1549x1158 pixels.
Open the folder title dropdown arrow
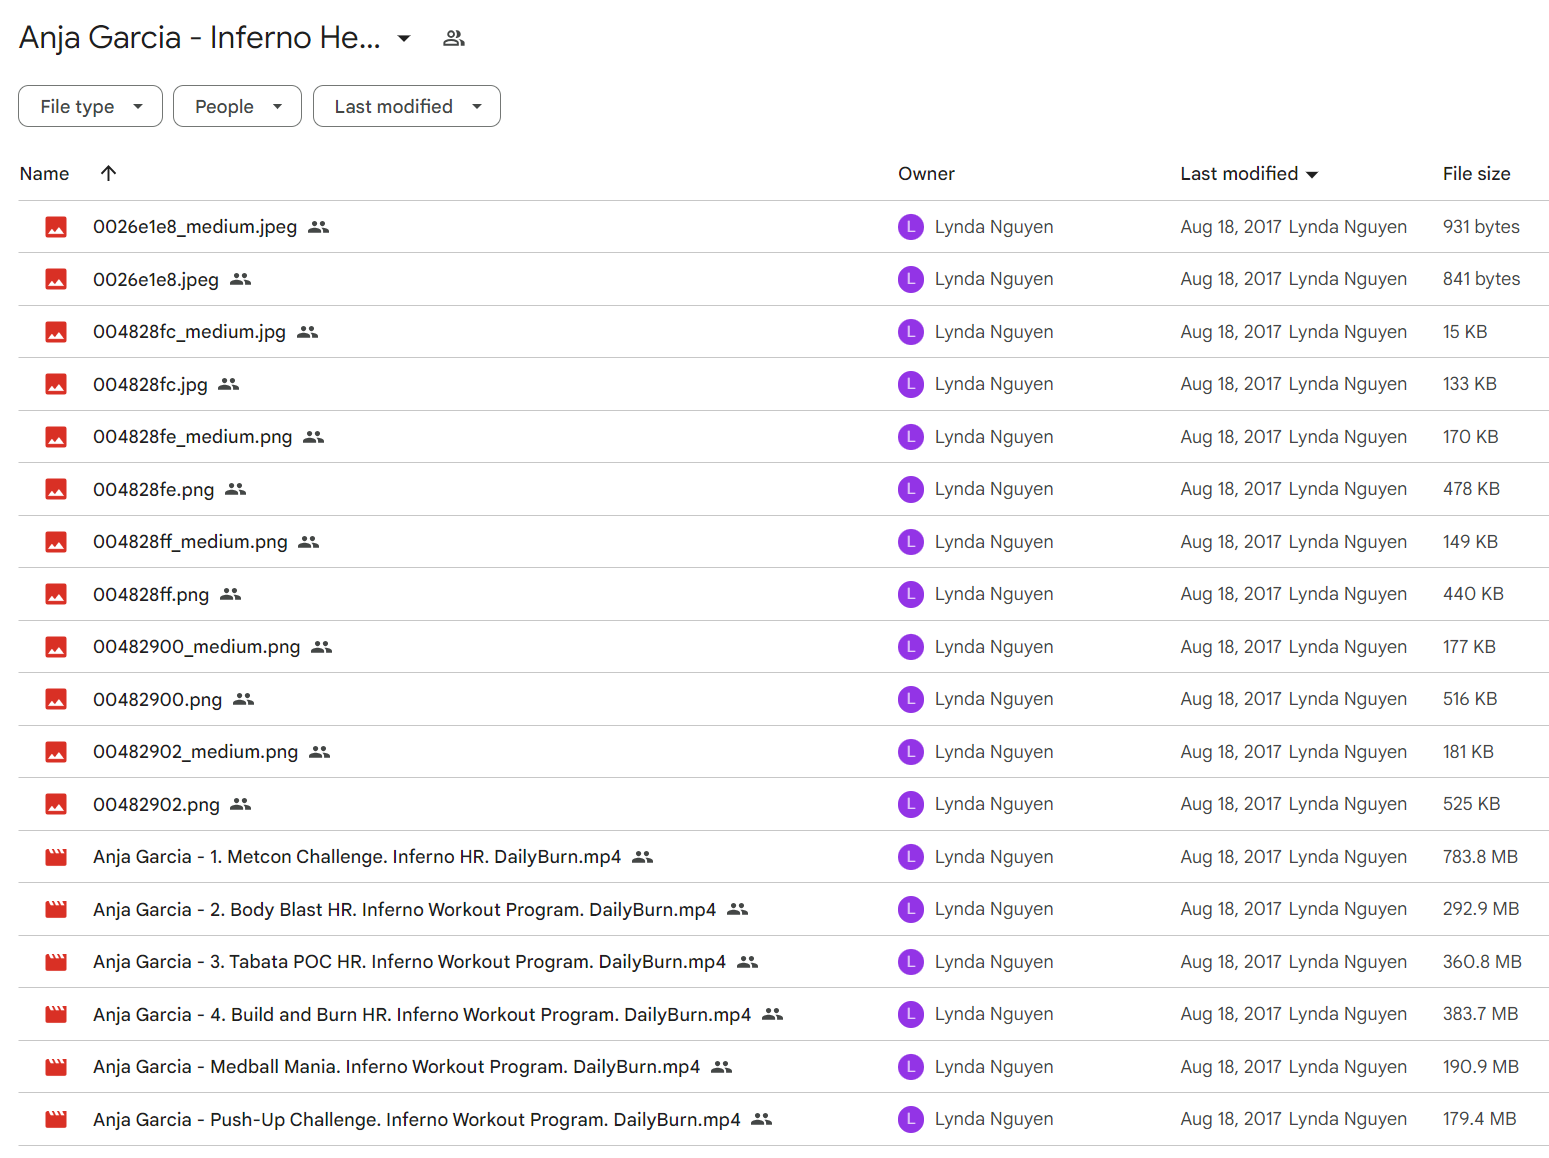coord(404,38)
